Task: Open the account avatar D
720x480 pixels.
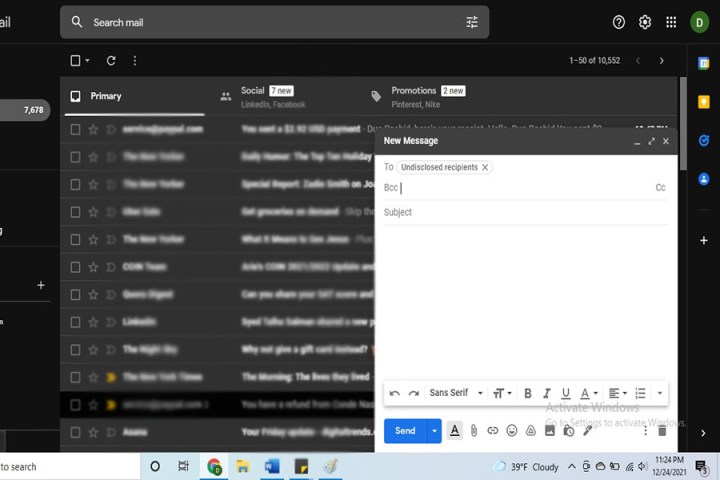Action: pyautogui.click(x=699, y=23)
